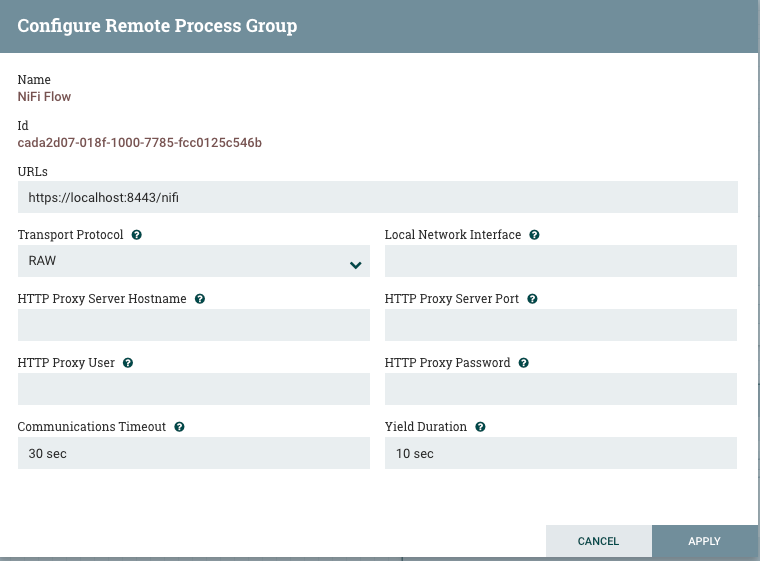This screenshot has width=760, height=561.
Task: Focus the URLs input field
Action: [x=378, y=198]
